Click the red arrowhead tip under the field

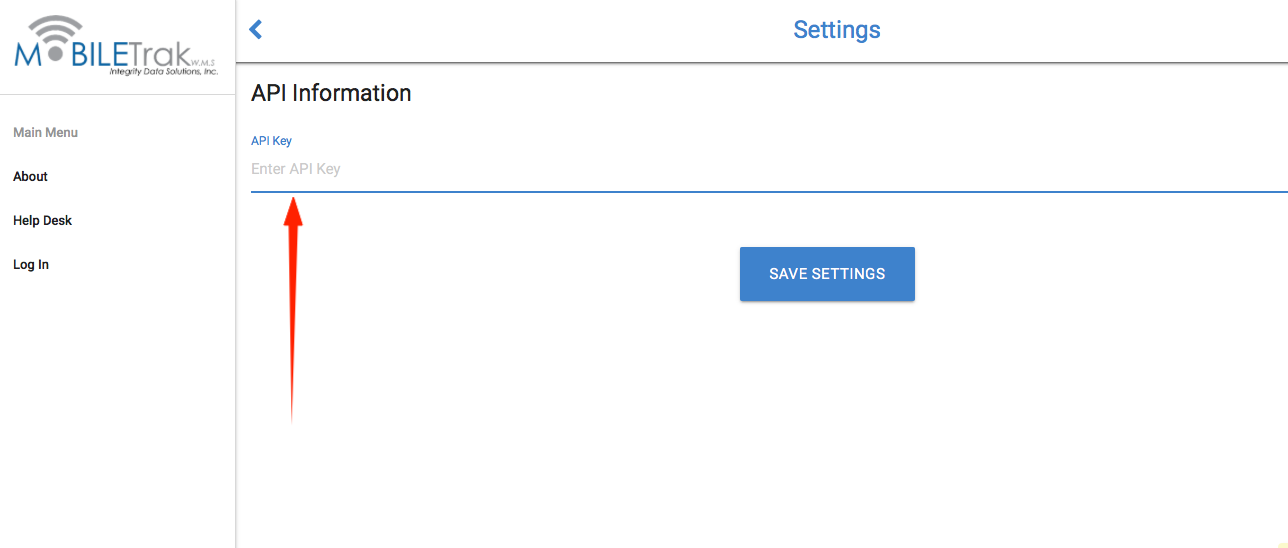point(293,201)
